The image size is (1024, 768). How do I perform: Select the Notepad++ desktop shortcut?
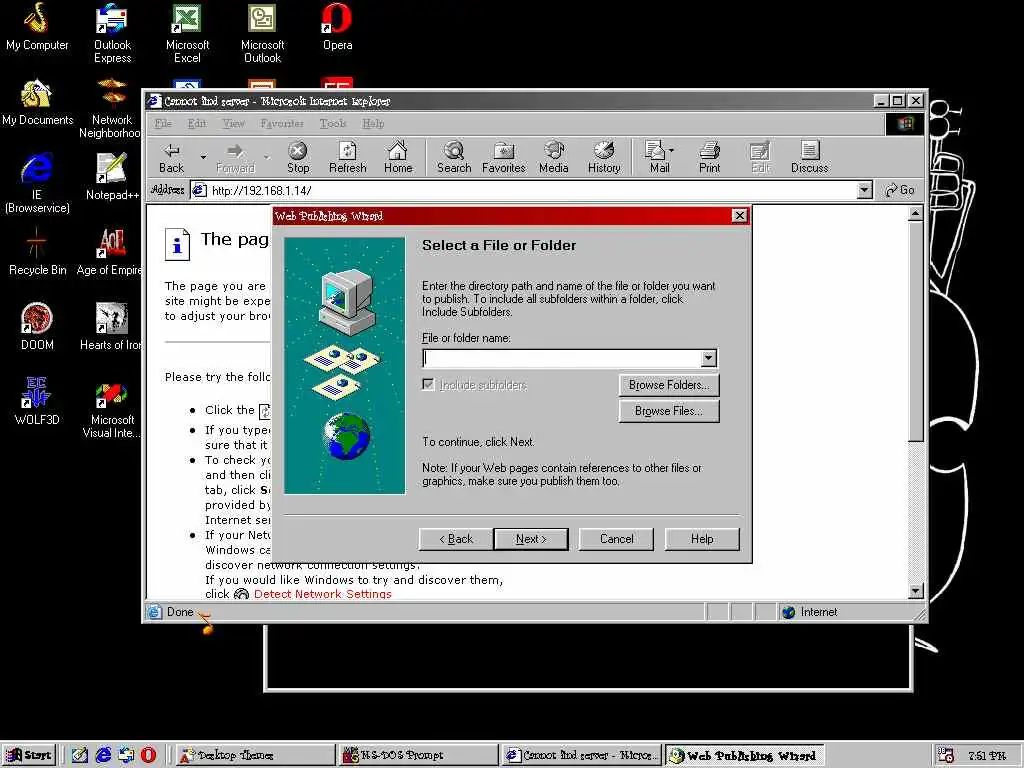[112, 177]
